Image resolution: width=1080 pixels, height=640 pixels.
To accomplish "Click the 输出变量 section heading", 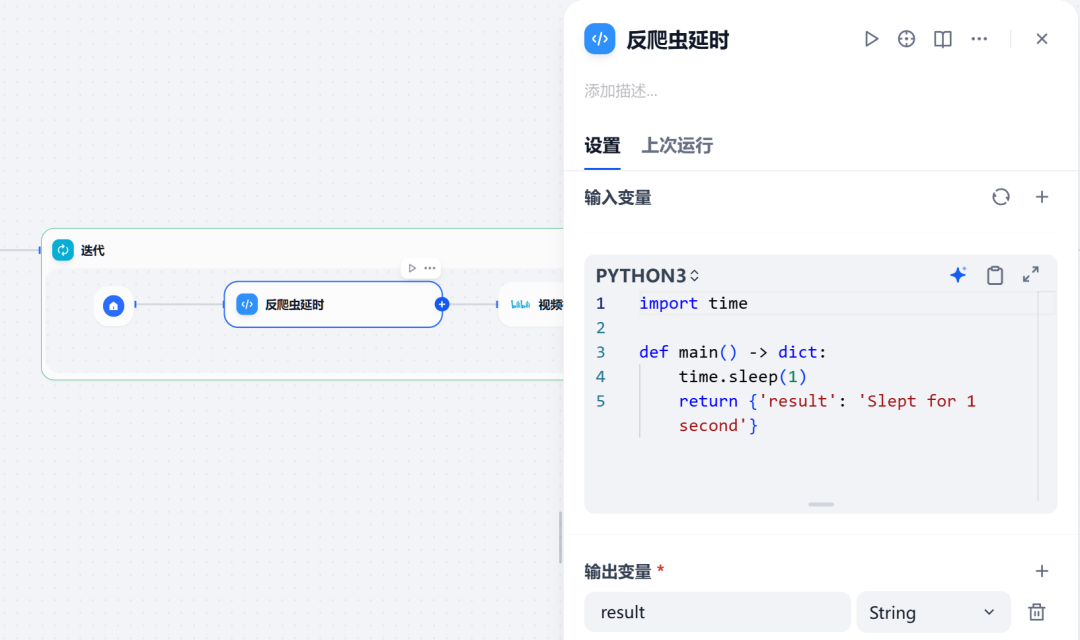I will (618, 572).
